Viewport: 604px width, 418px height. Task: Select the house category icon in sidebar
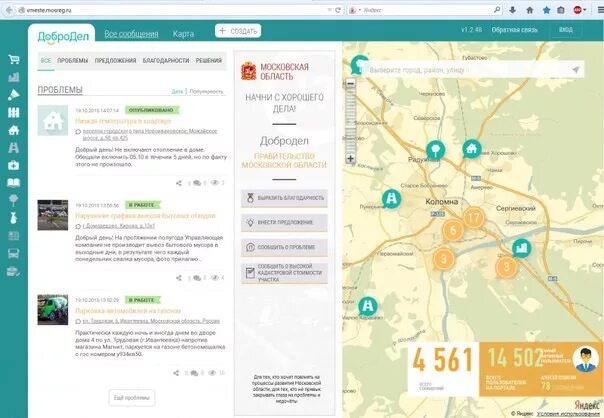[14, 130]
